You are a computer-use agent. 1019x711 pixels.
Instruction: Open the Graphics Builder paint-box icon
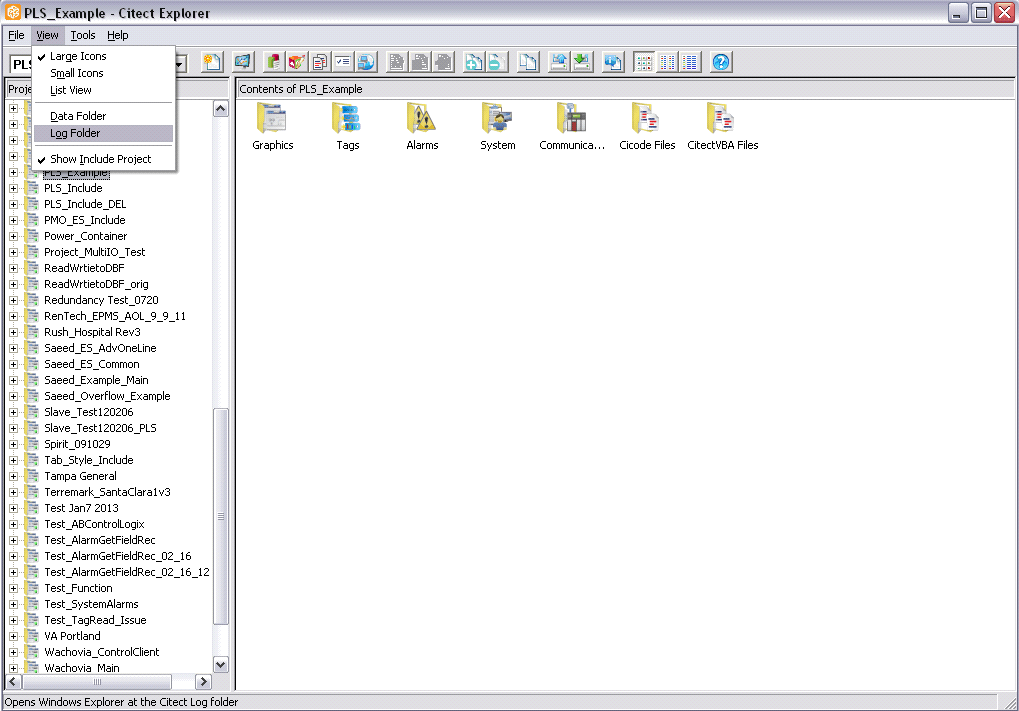coord(296,62)
